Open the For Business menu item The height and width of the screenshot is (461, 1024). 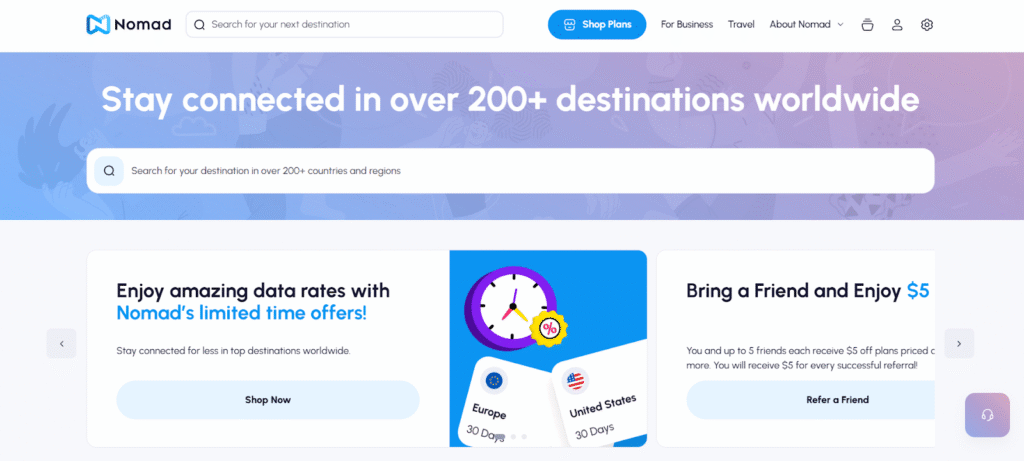point(687,24)
